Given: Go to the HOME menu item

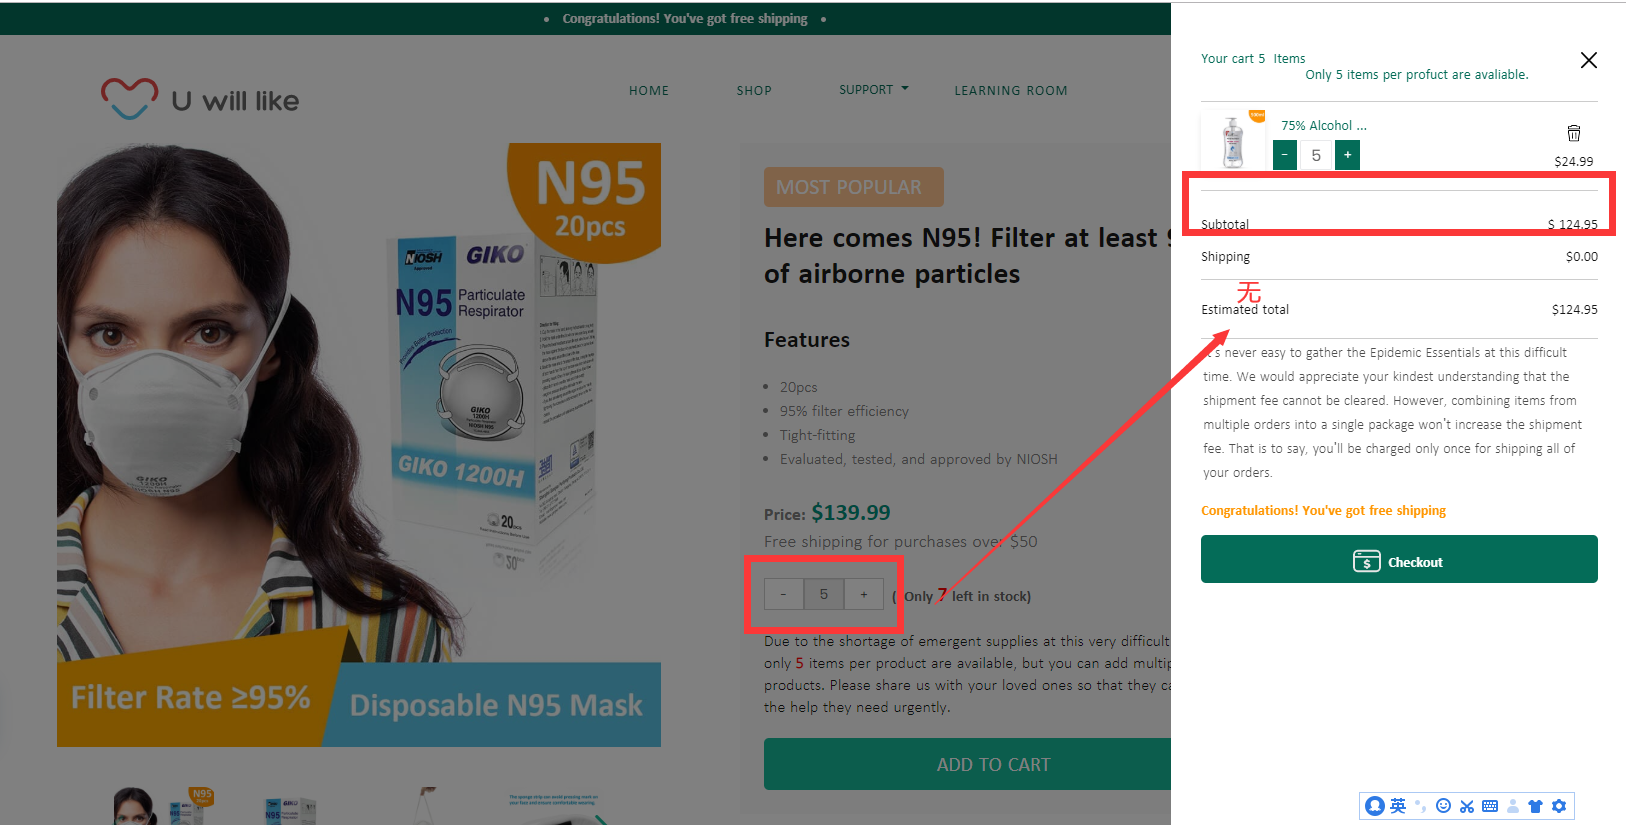Looking at the screenshot, I should coord(649,90).
